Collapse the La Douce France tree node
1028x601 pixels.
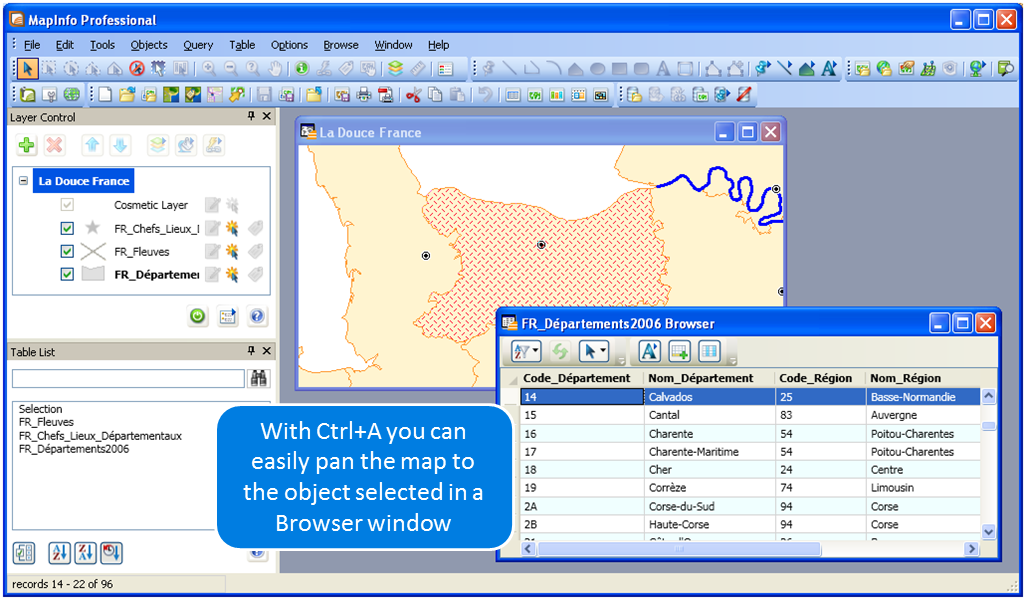coord(24,180)
